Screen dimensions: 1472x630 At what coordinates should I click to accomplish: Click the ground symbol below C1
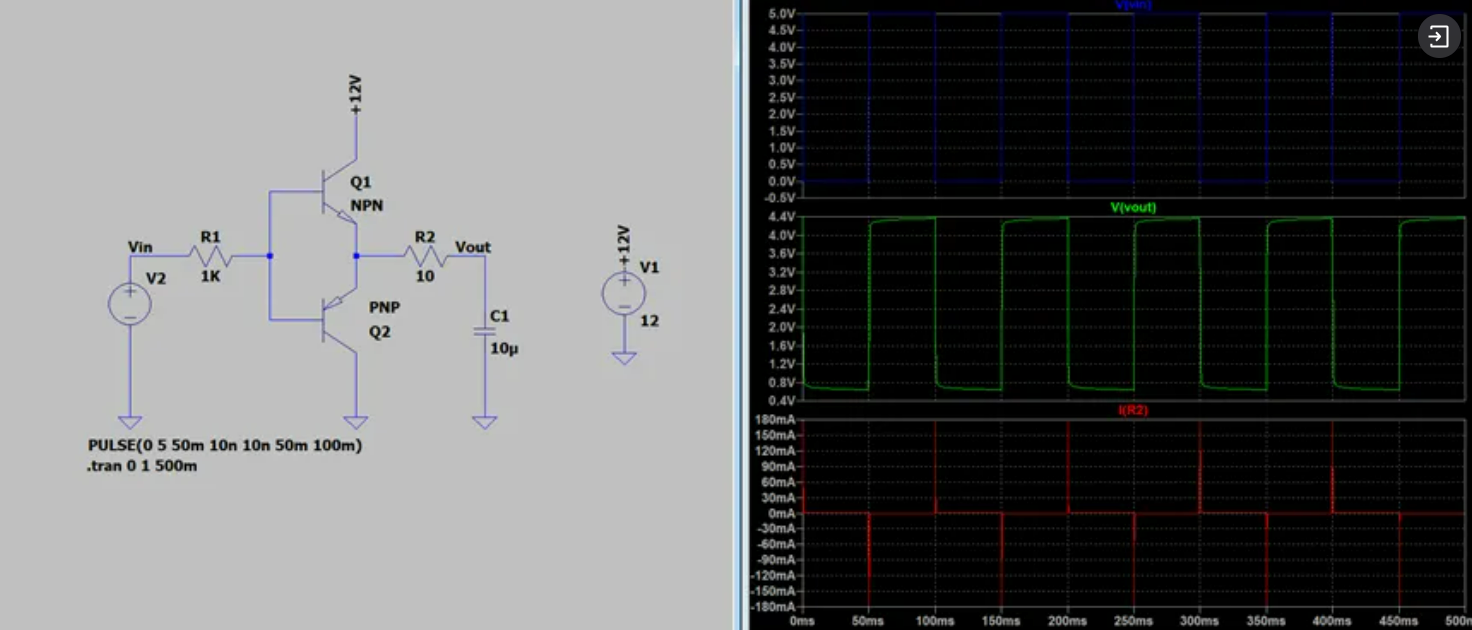point(485,422)
